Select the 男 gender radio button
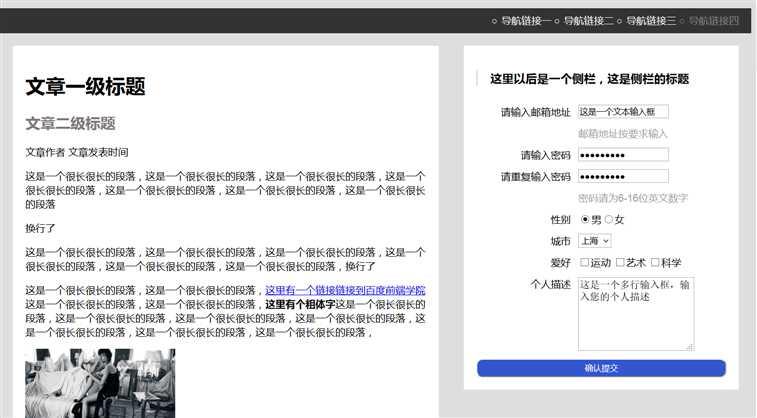This screenshot has height=418, width=757. (x=585, y=220)
